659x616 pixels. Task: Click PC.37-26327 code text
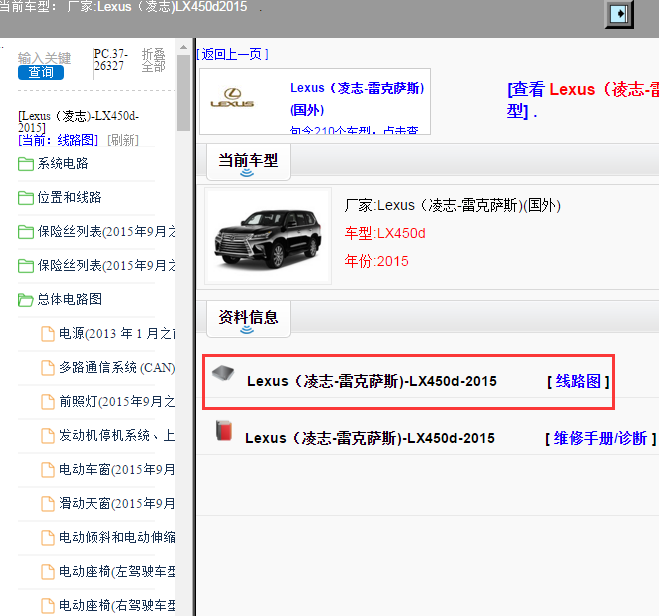point(111,60)
